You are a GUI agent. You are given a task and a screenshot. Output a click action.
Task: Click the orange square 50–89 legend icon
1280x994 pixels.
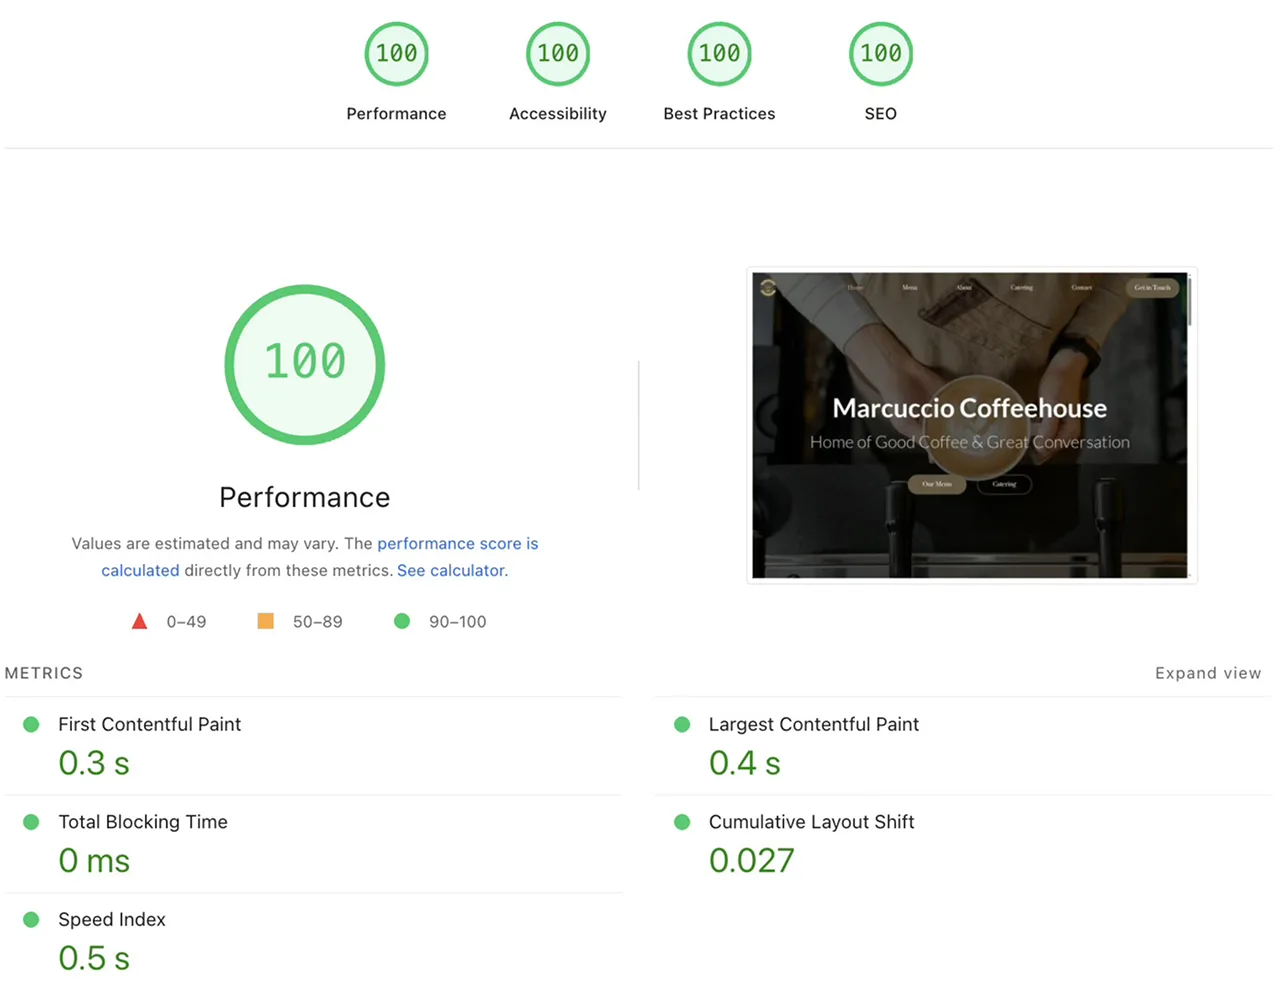265,621
